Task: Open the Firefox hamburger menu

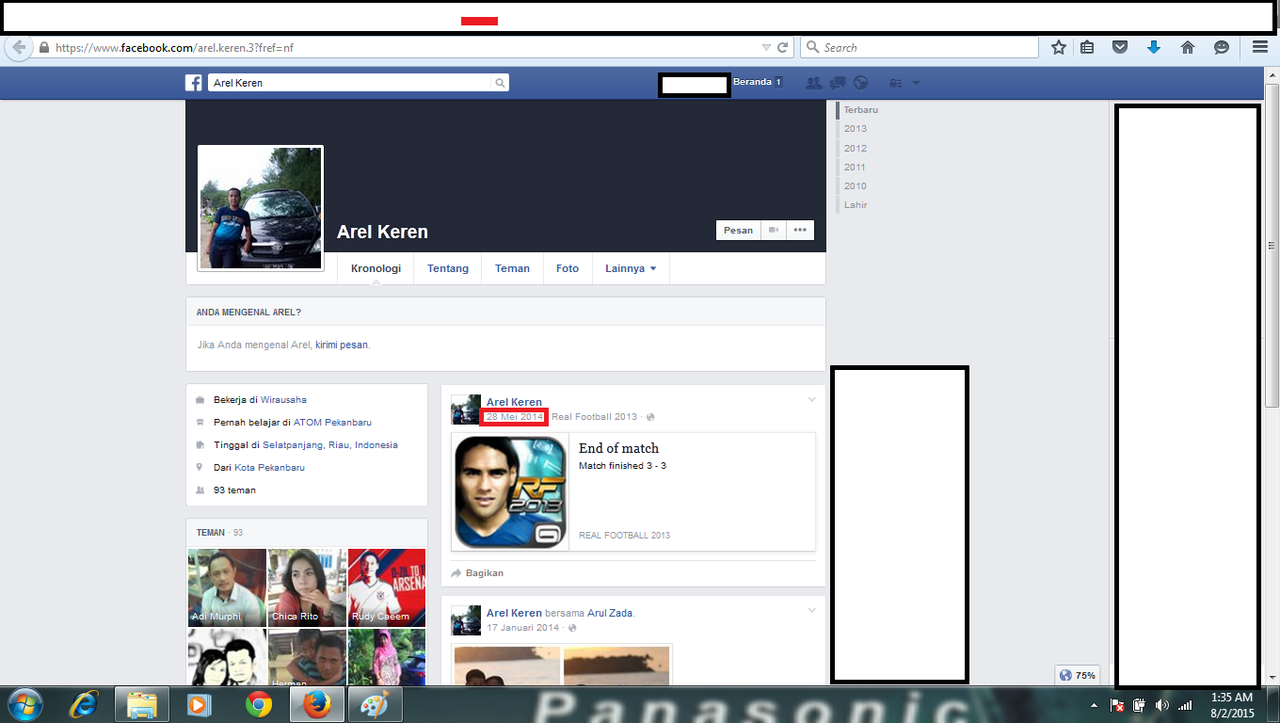Action: tap(1260, 47)
